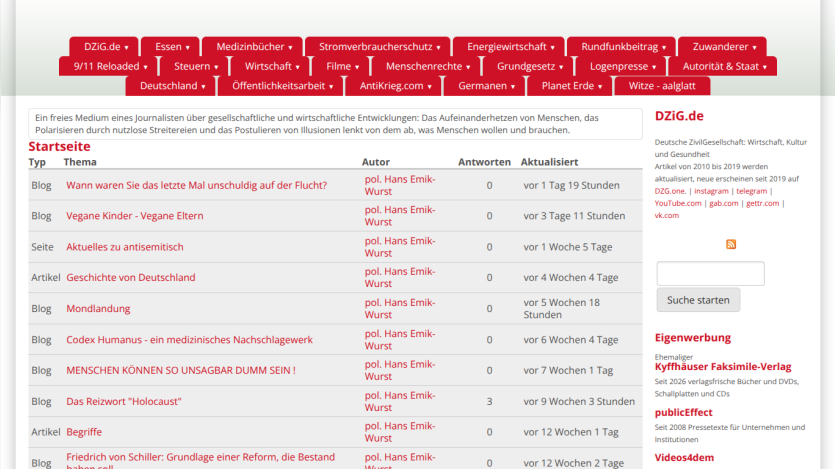Click the Eigenwerbung sidebar heading
The height and width of the screenshot is (469, 835).
(x=692, y=338)
